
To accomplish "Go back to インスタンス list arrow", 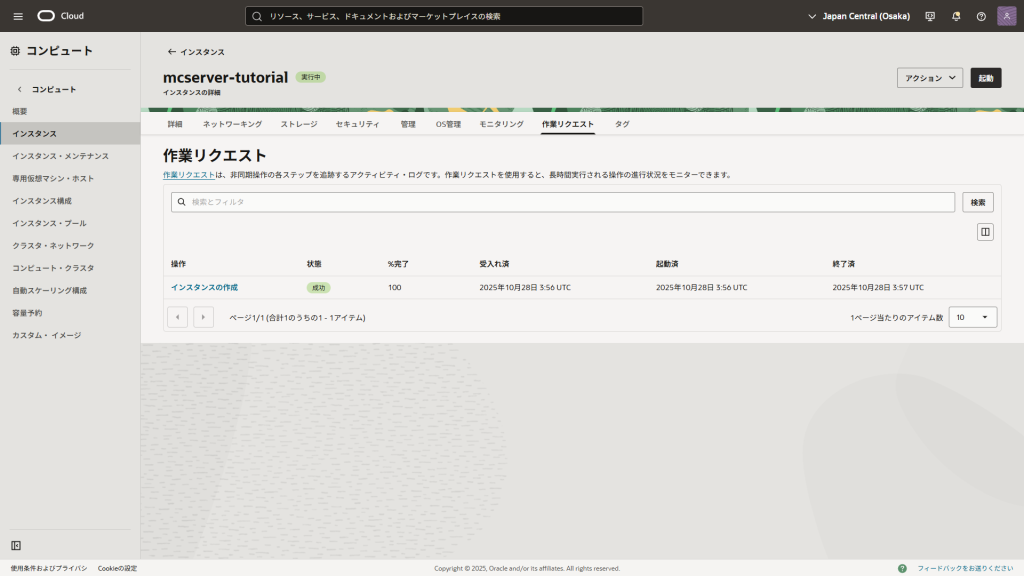I will pyautogui.click(x=172, y=51).
